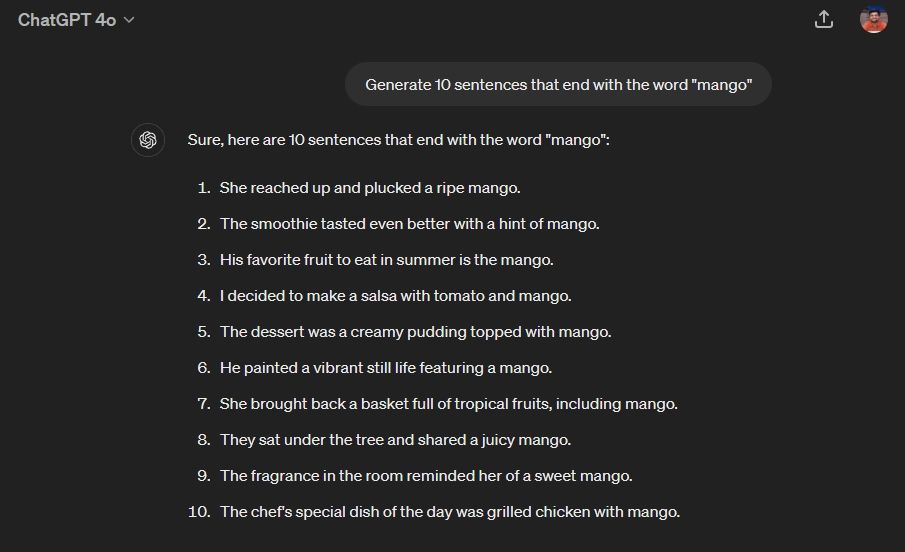The height and width of the screenshot is (552, 905).
Task: Click sentence 10 about the chef's special dish
Action: 450,512
